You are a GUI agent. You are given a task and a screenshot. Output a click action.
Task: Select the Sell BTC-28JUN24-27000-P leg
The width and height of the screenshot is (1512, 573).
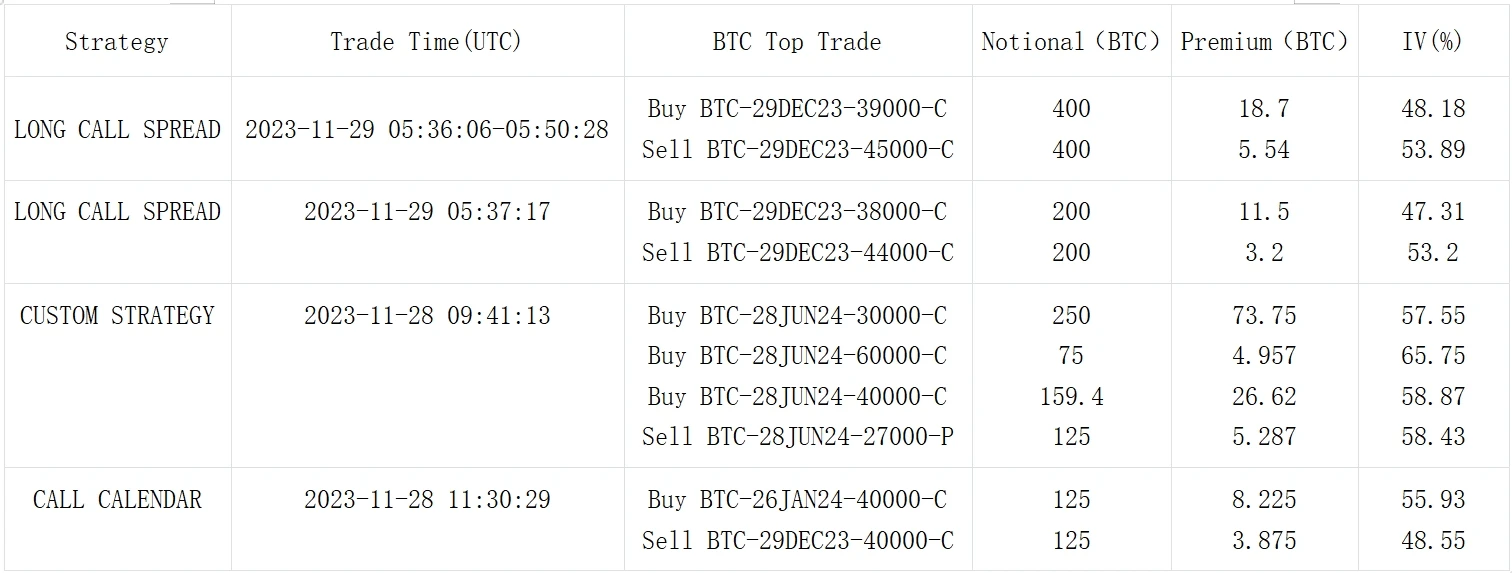(797, 437)
